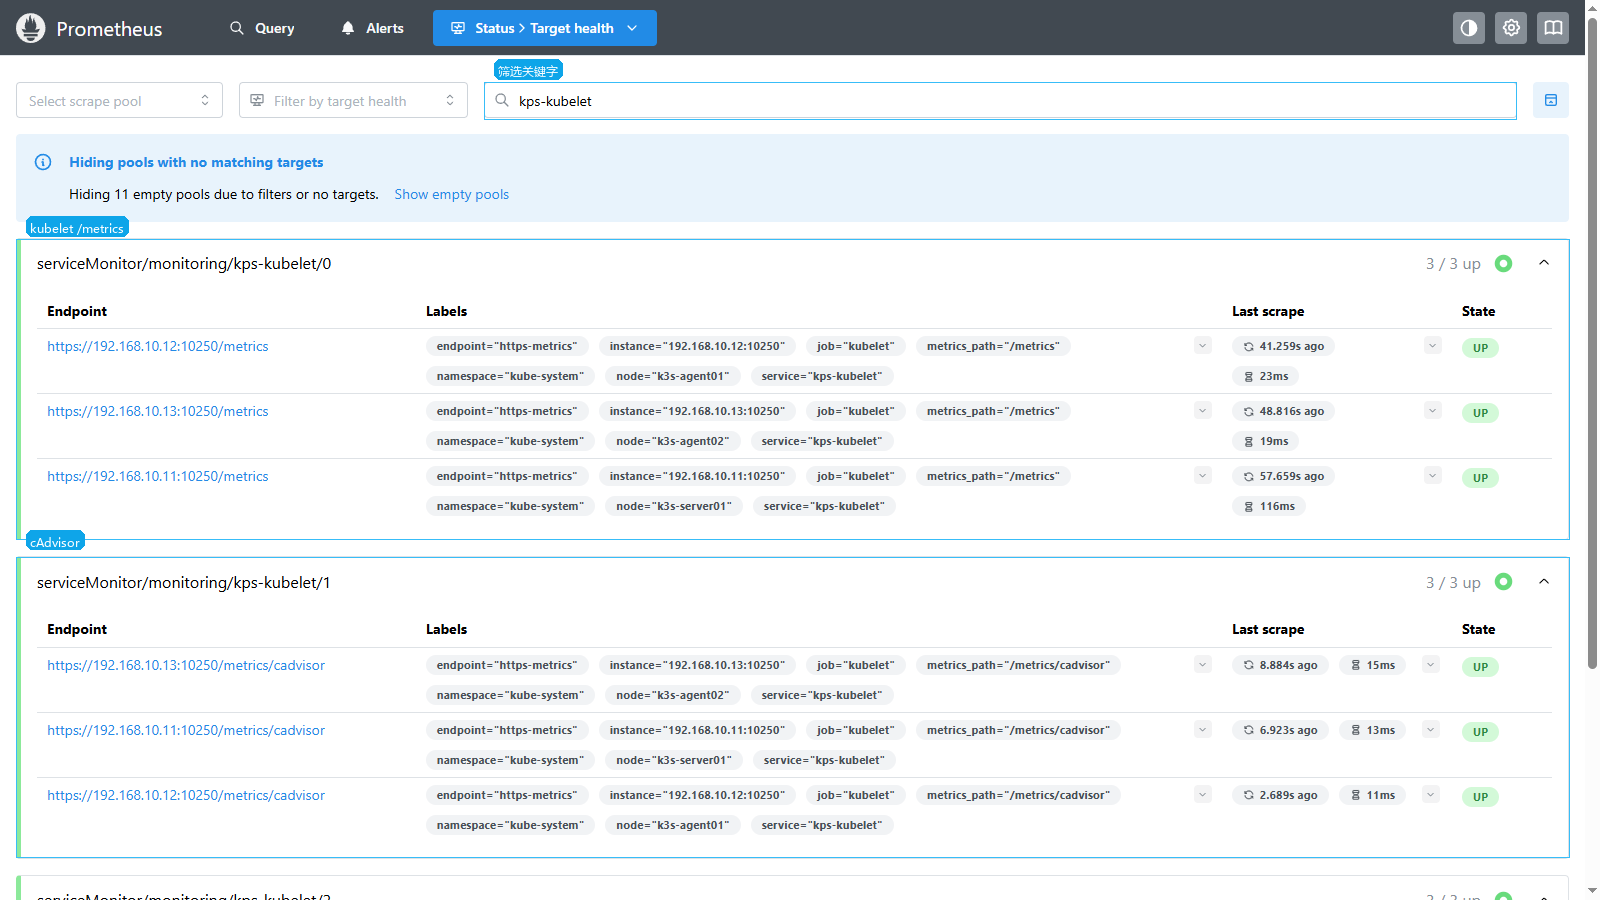Screen dimensions: 1600x900
Task: Click the magnifier icon in the filter box
Action: (502, 100)
